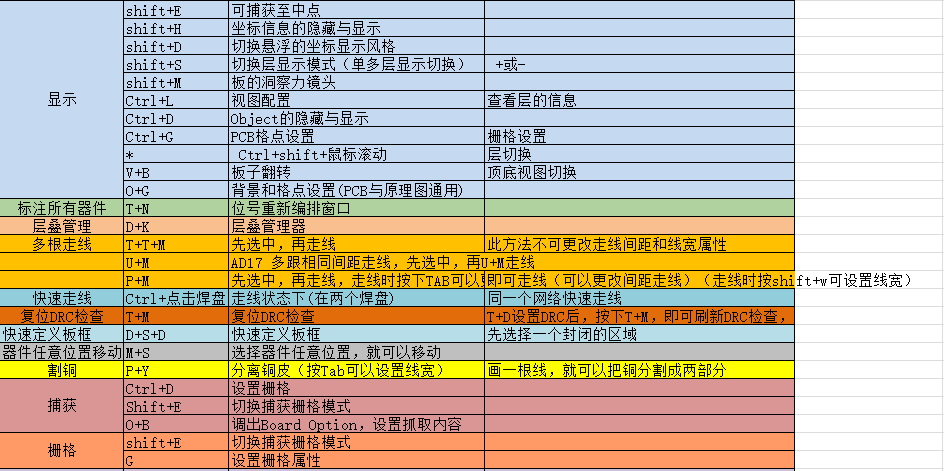
Task: Select the 视图配置 cell
Action: (356, 100)
